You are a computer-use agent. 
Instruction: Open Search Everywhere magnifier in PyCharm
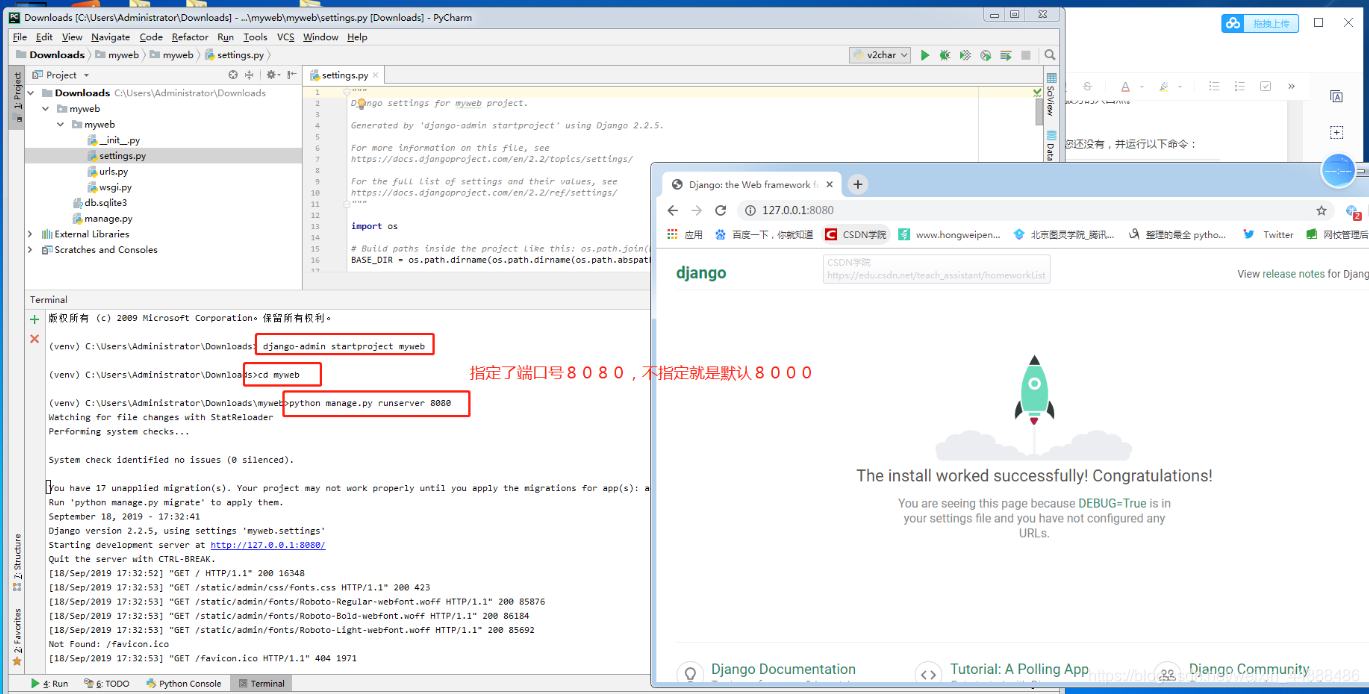click(x=1050, y=55)
